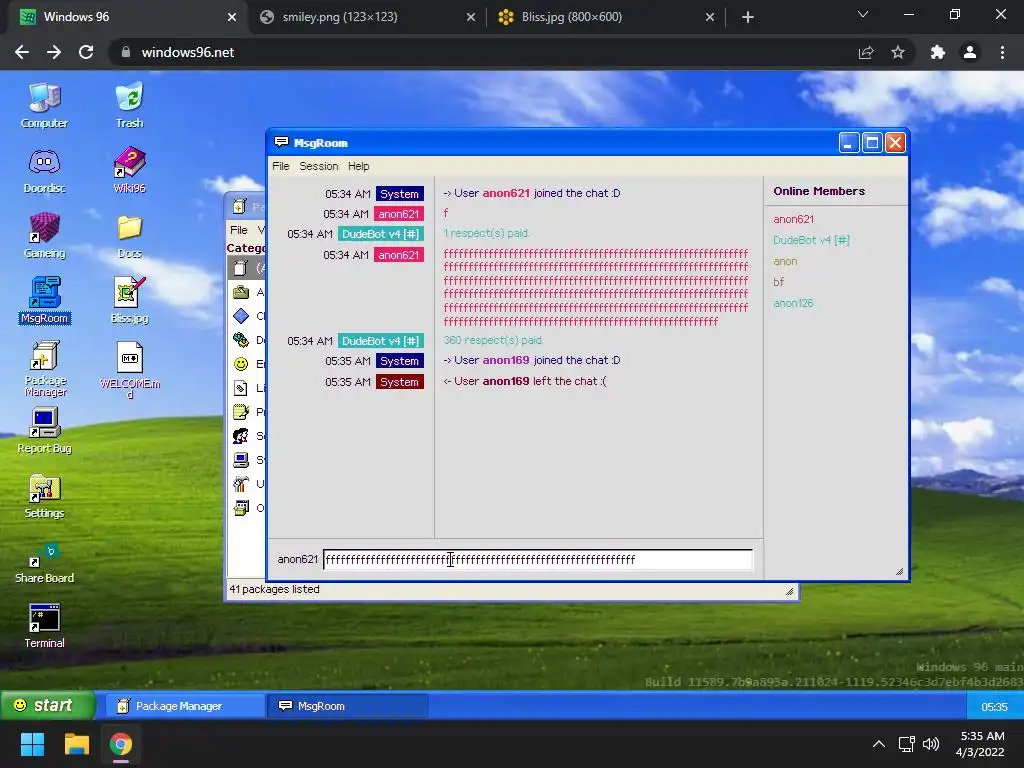Select the notepad category icon in Package Manager
The width and height of the screenshot is (1024, 768).
241,411
